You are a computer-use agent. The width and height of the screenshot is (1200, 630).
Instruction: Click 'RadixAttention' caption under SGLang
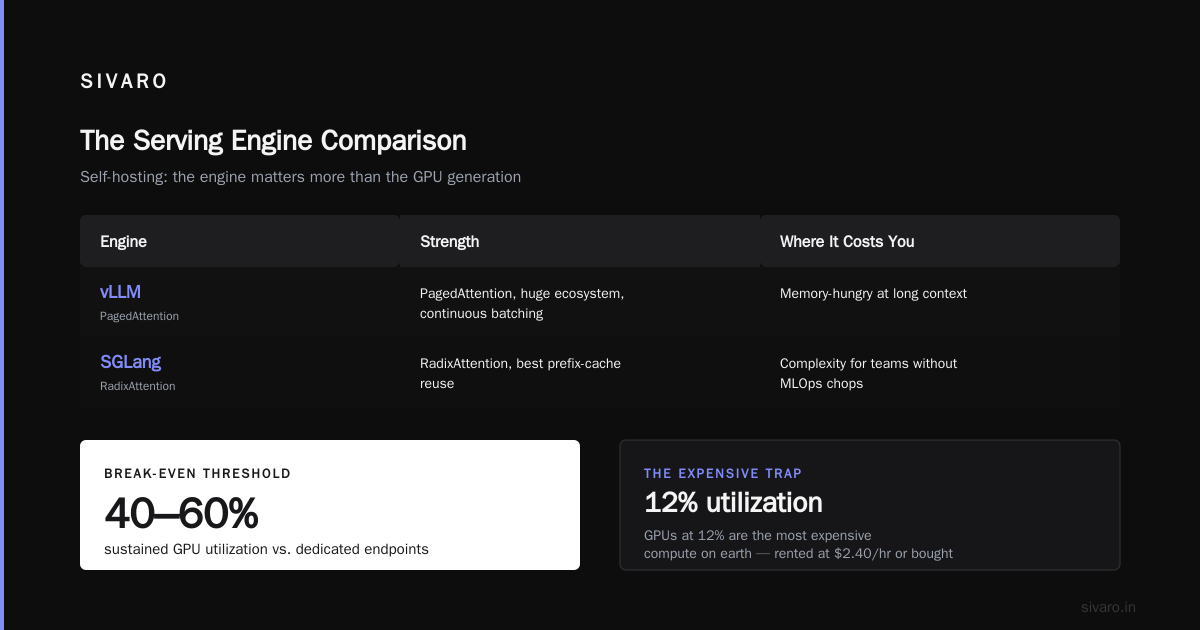coord(138,386)
